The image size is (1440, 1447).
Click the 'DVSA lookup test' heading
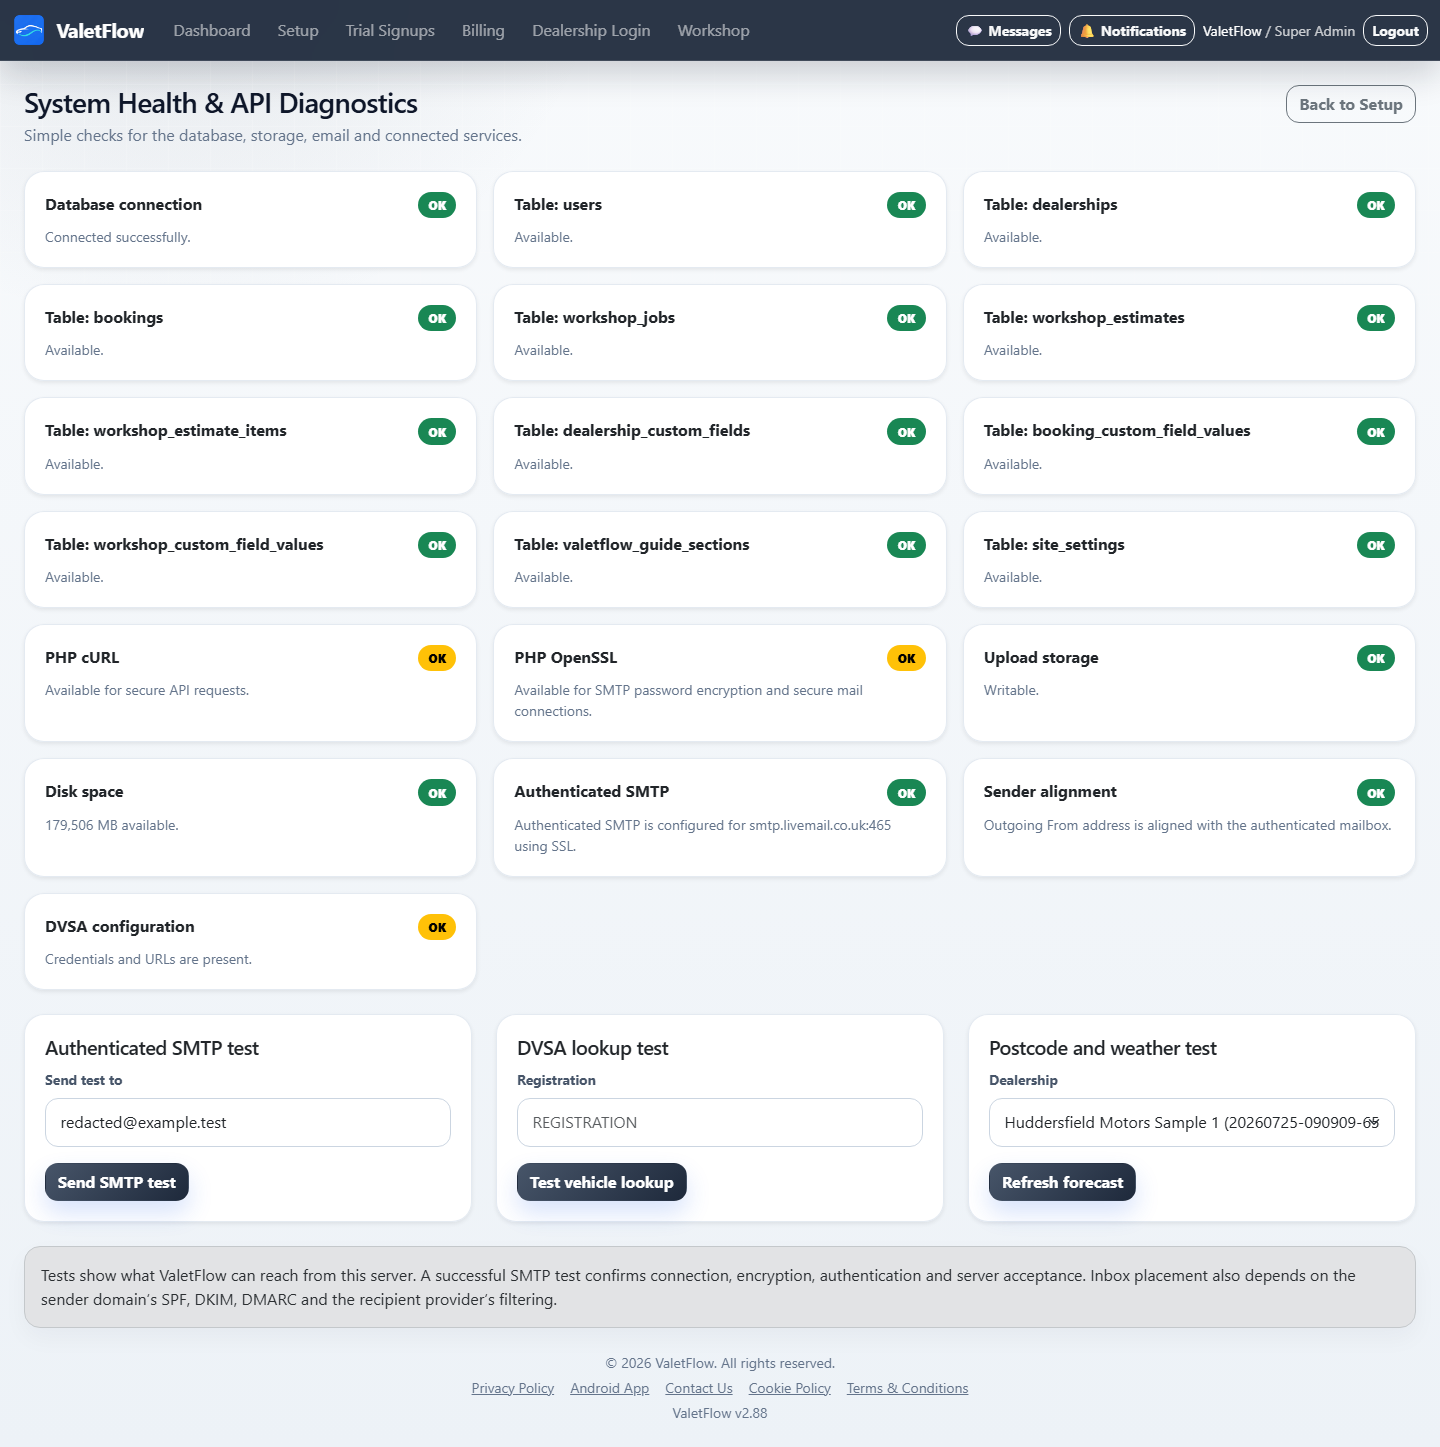point(593,1048)
